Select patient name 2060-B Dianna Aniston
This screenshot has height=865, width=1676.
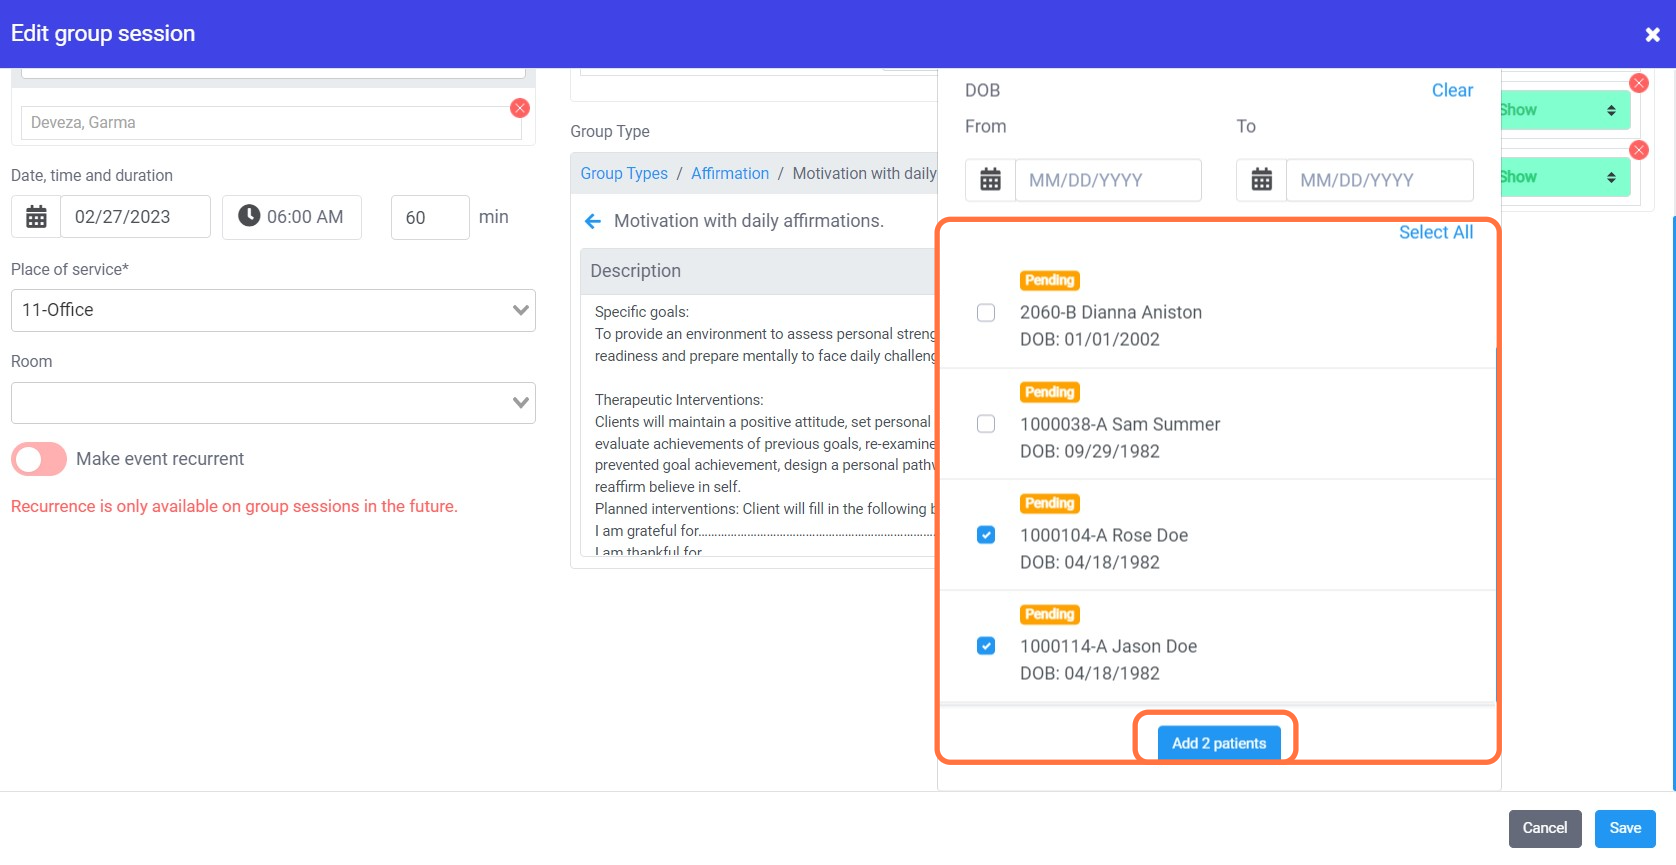click(x=1111, y=312)
